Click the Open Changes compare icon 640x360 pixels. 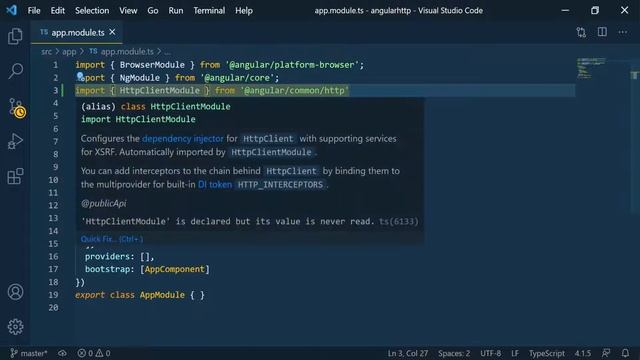pos(581,32)
